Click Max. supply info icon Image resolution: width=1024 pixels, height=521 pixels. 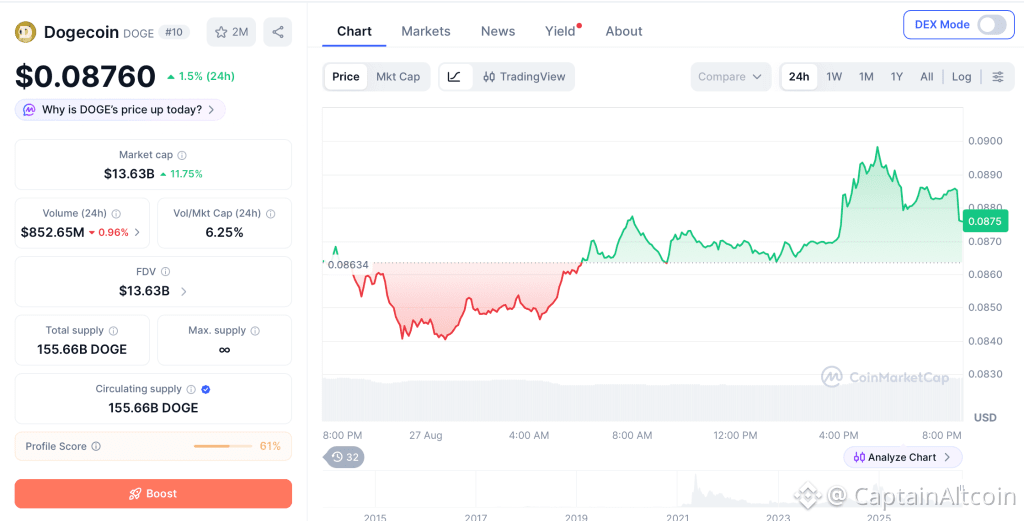tap(255, 331)
